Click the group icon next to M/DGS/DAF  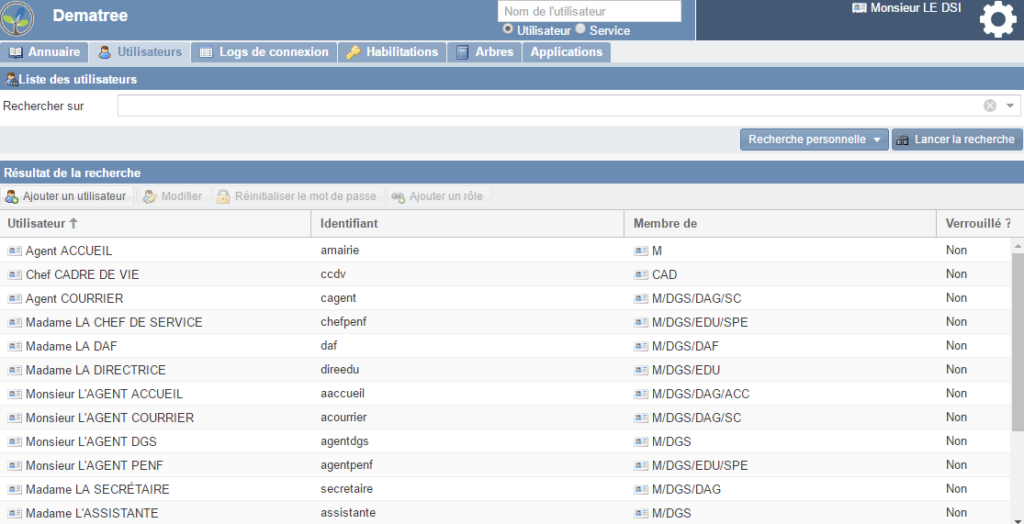640,346
